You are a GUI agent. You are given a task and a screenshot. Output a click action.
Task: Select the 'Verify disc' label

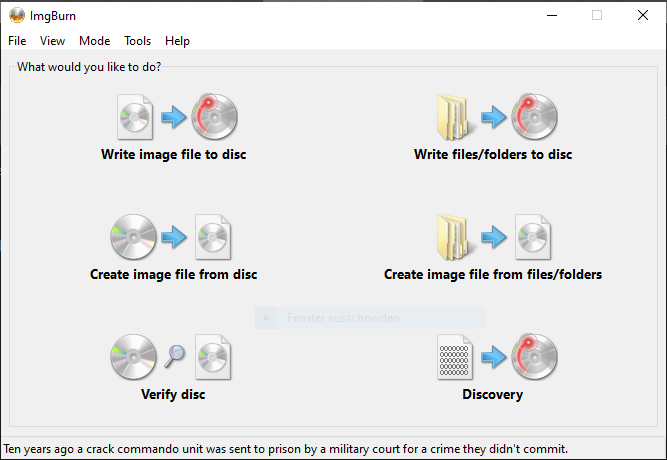[x=173, y=394]
